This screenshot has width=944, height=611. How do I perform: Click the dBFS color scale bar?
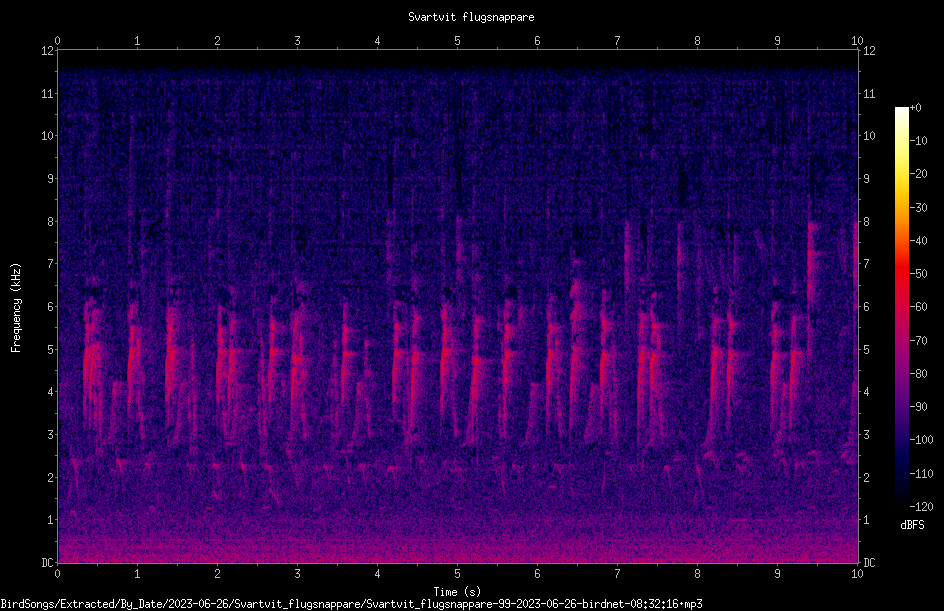901,307
